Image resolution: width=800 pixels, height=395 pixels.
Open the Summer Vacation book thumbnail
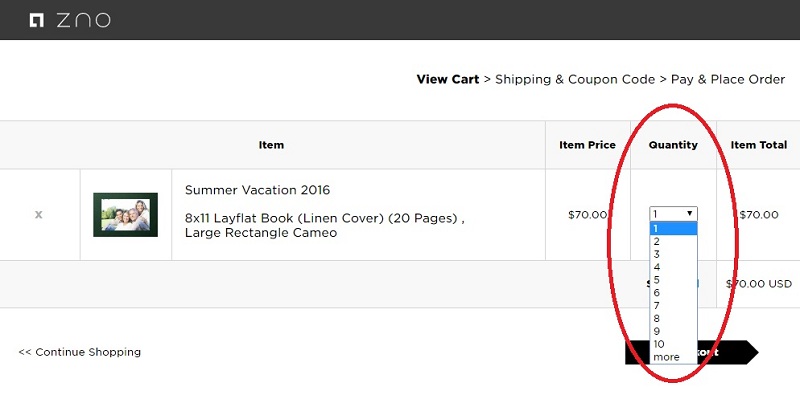[126, 215]
